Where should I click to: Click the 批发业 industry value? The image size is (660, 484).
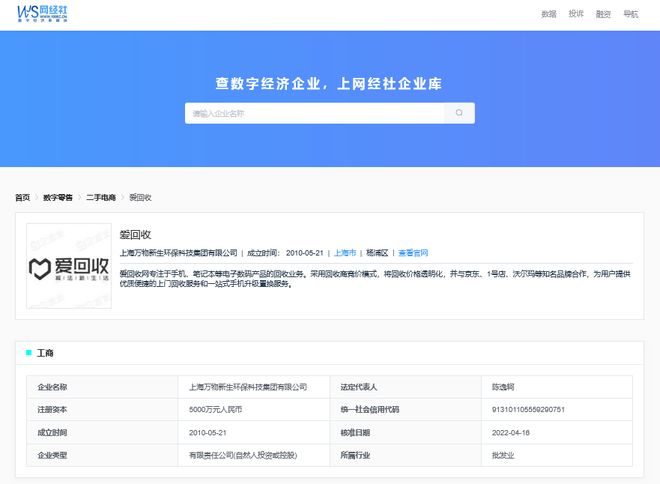(x=503, y=457)
